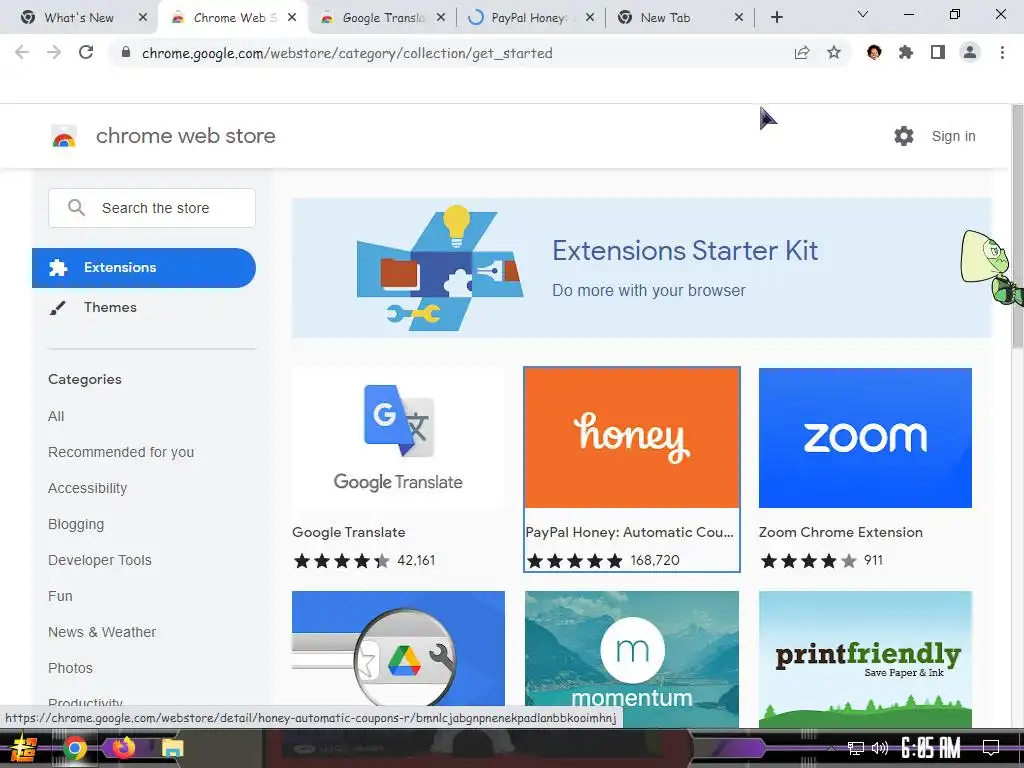Sign in to Chrome Web Store
This screenshot has height=768, width=1024.
point(953,136)
